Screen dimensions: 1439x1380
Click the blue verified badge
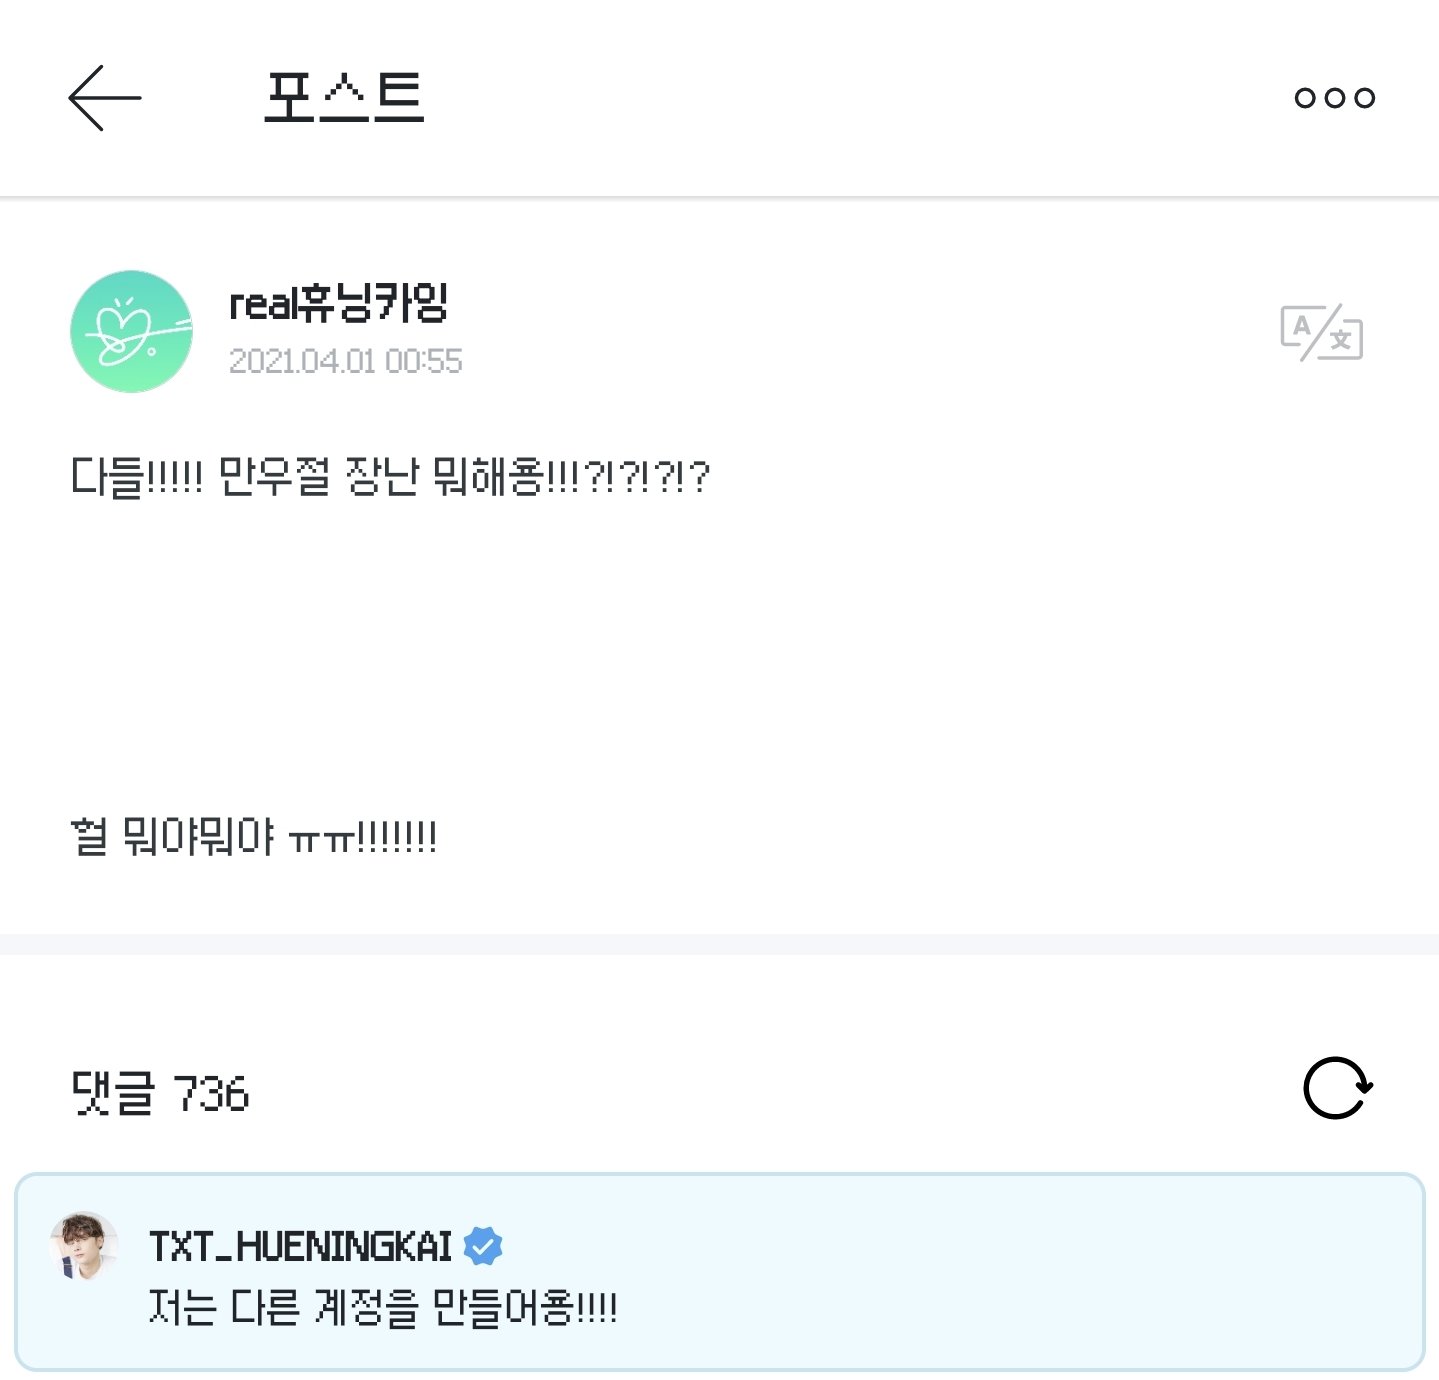point(484,1246)
